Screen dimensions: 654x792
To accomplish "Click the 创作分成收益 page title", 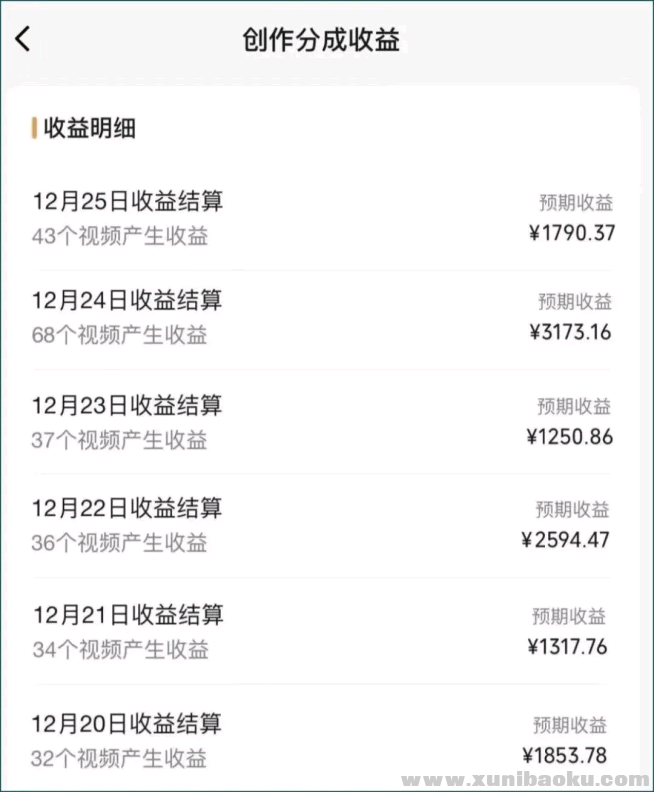I will coord(321,40).
